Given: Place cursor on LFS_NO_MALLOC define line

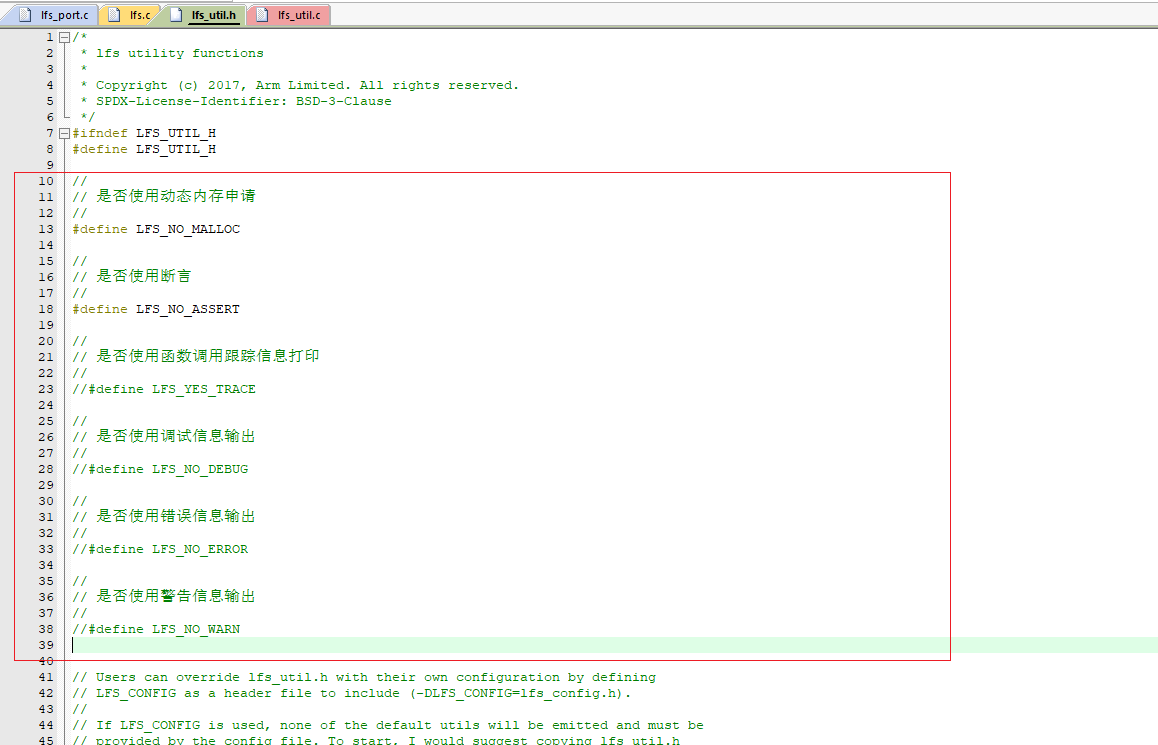Looking at the screenshot, I should [156, 229].
